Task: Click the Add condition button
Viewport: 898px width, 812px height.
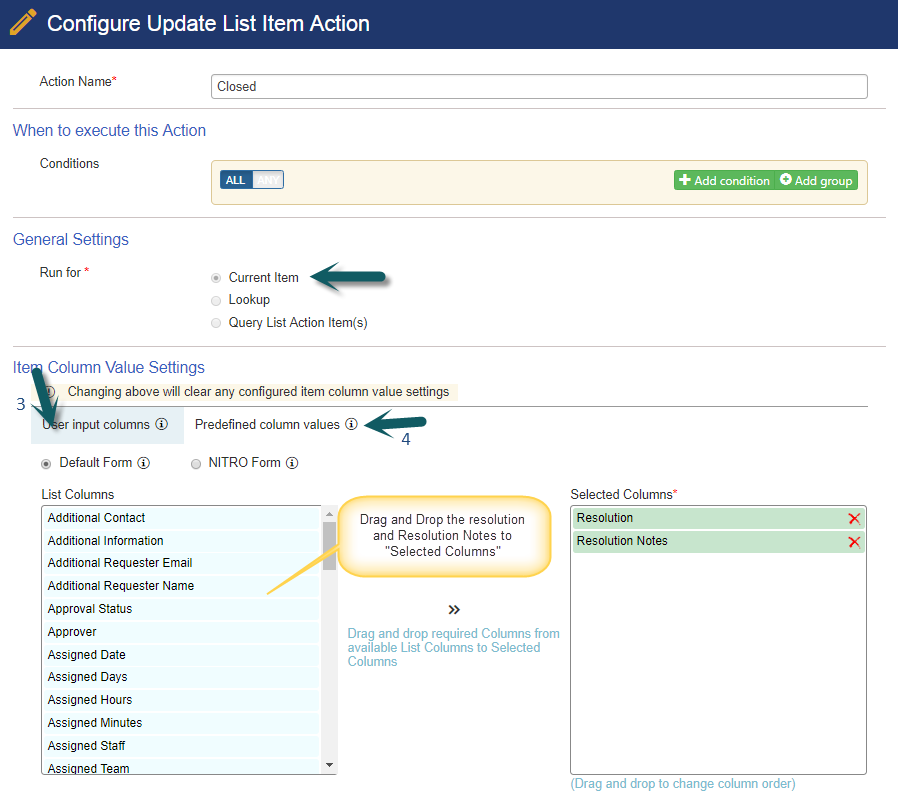Action: (724, 180)
